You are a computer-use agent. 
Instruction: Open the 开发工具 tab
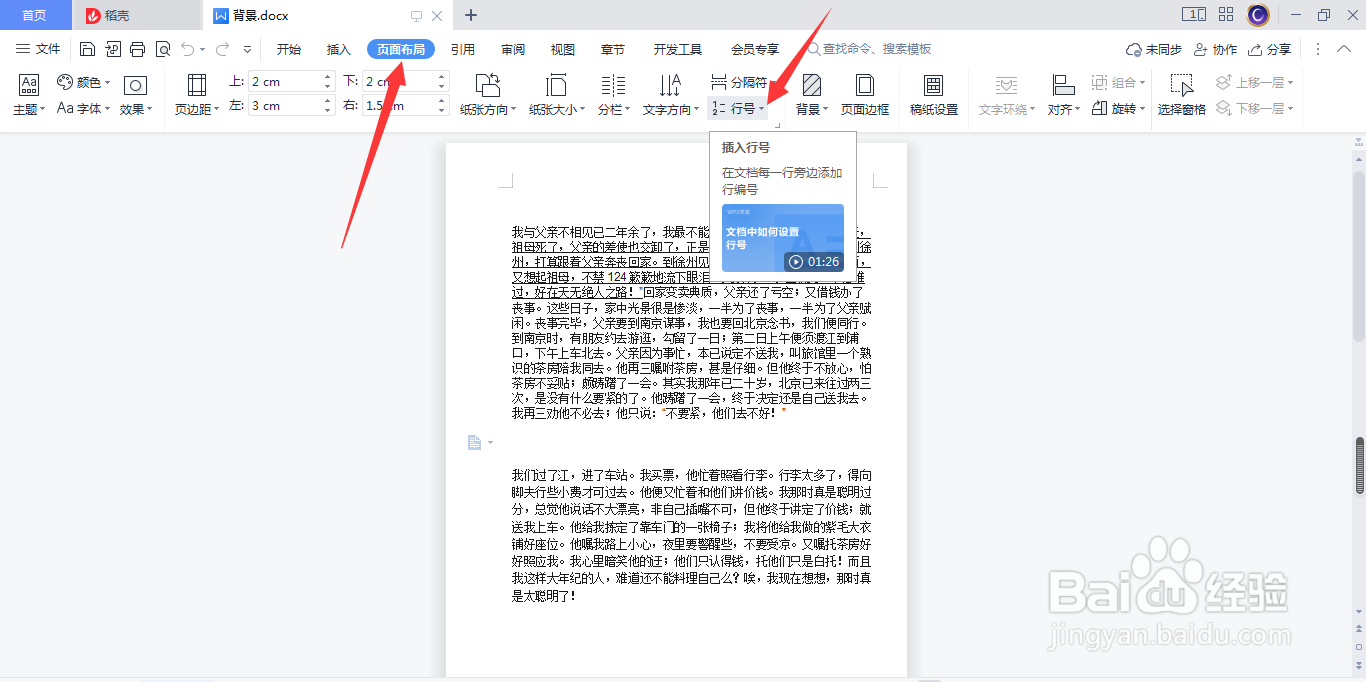click(678, 49)
